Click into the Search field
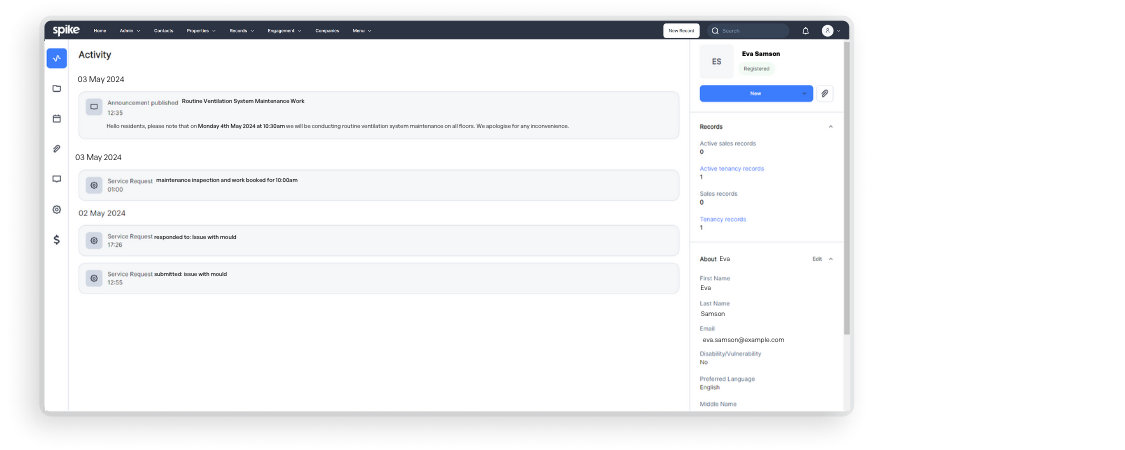The width and height of the screenshot is (1125, 450). 748,31
